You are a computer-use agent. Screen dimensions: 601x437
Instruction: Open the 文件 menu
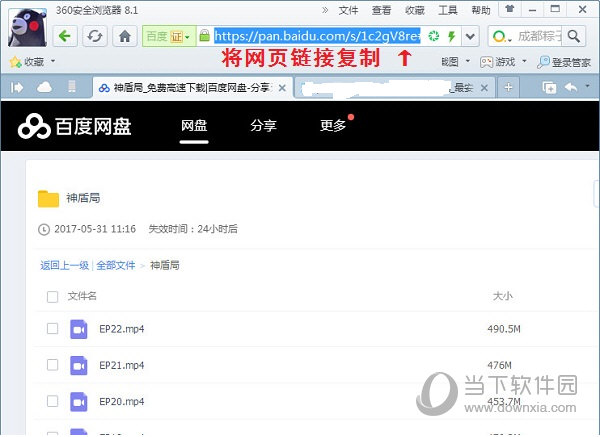(x=348, y=10)
